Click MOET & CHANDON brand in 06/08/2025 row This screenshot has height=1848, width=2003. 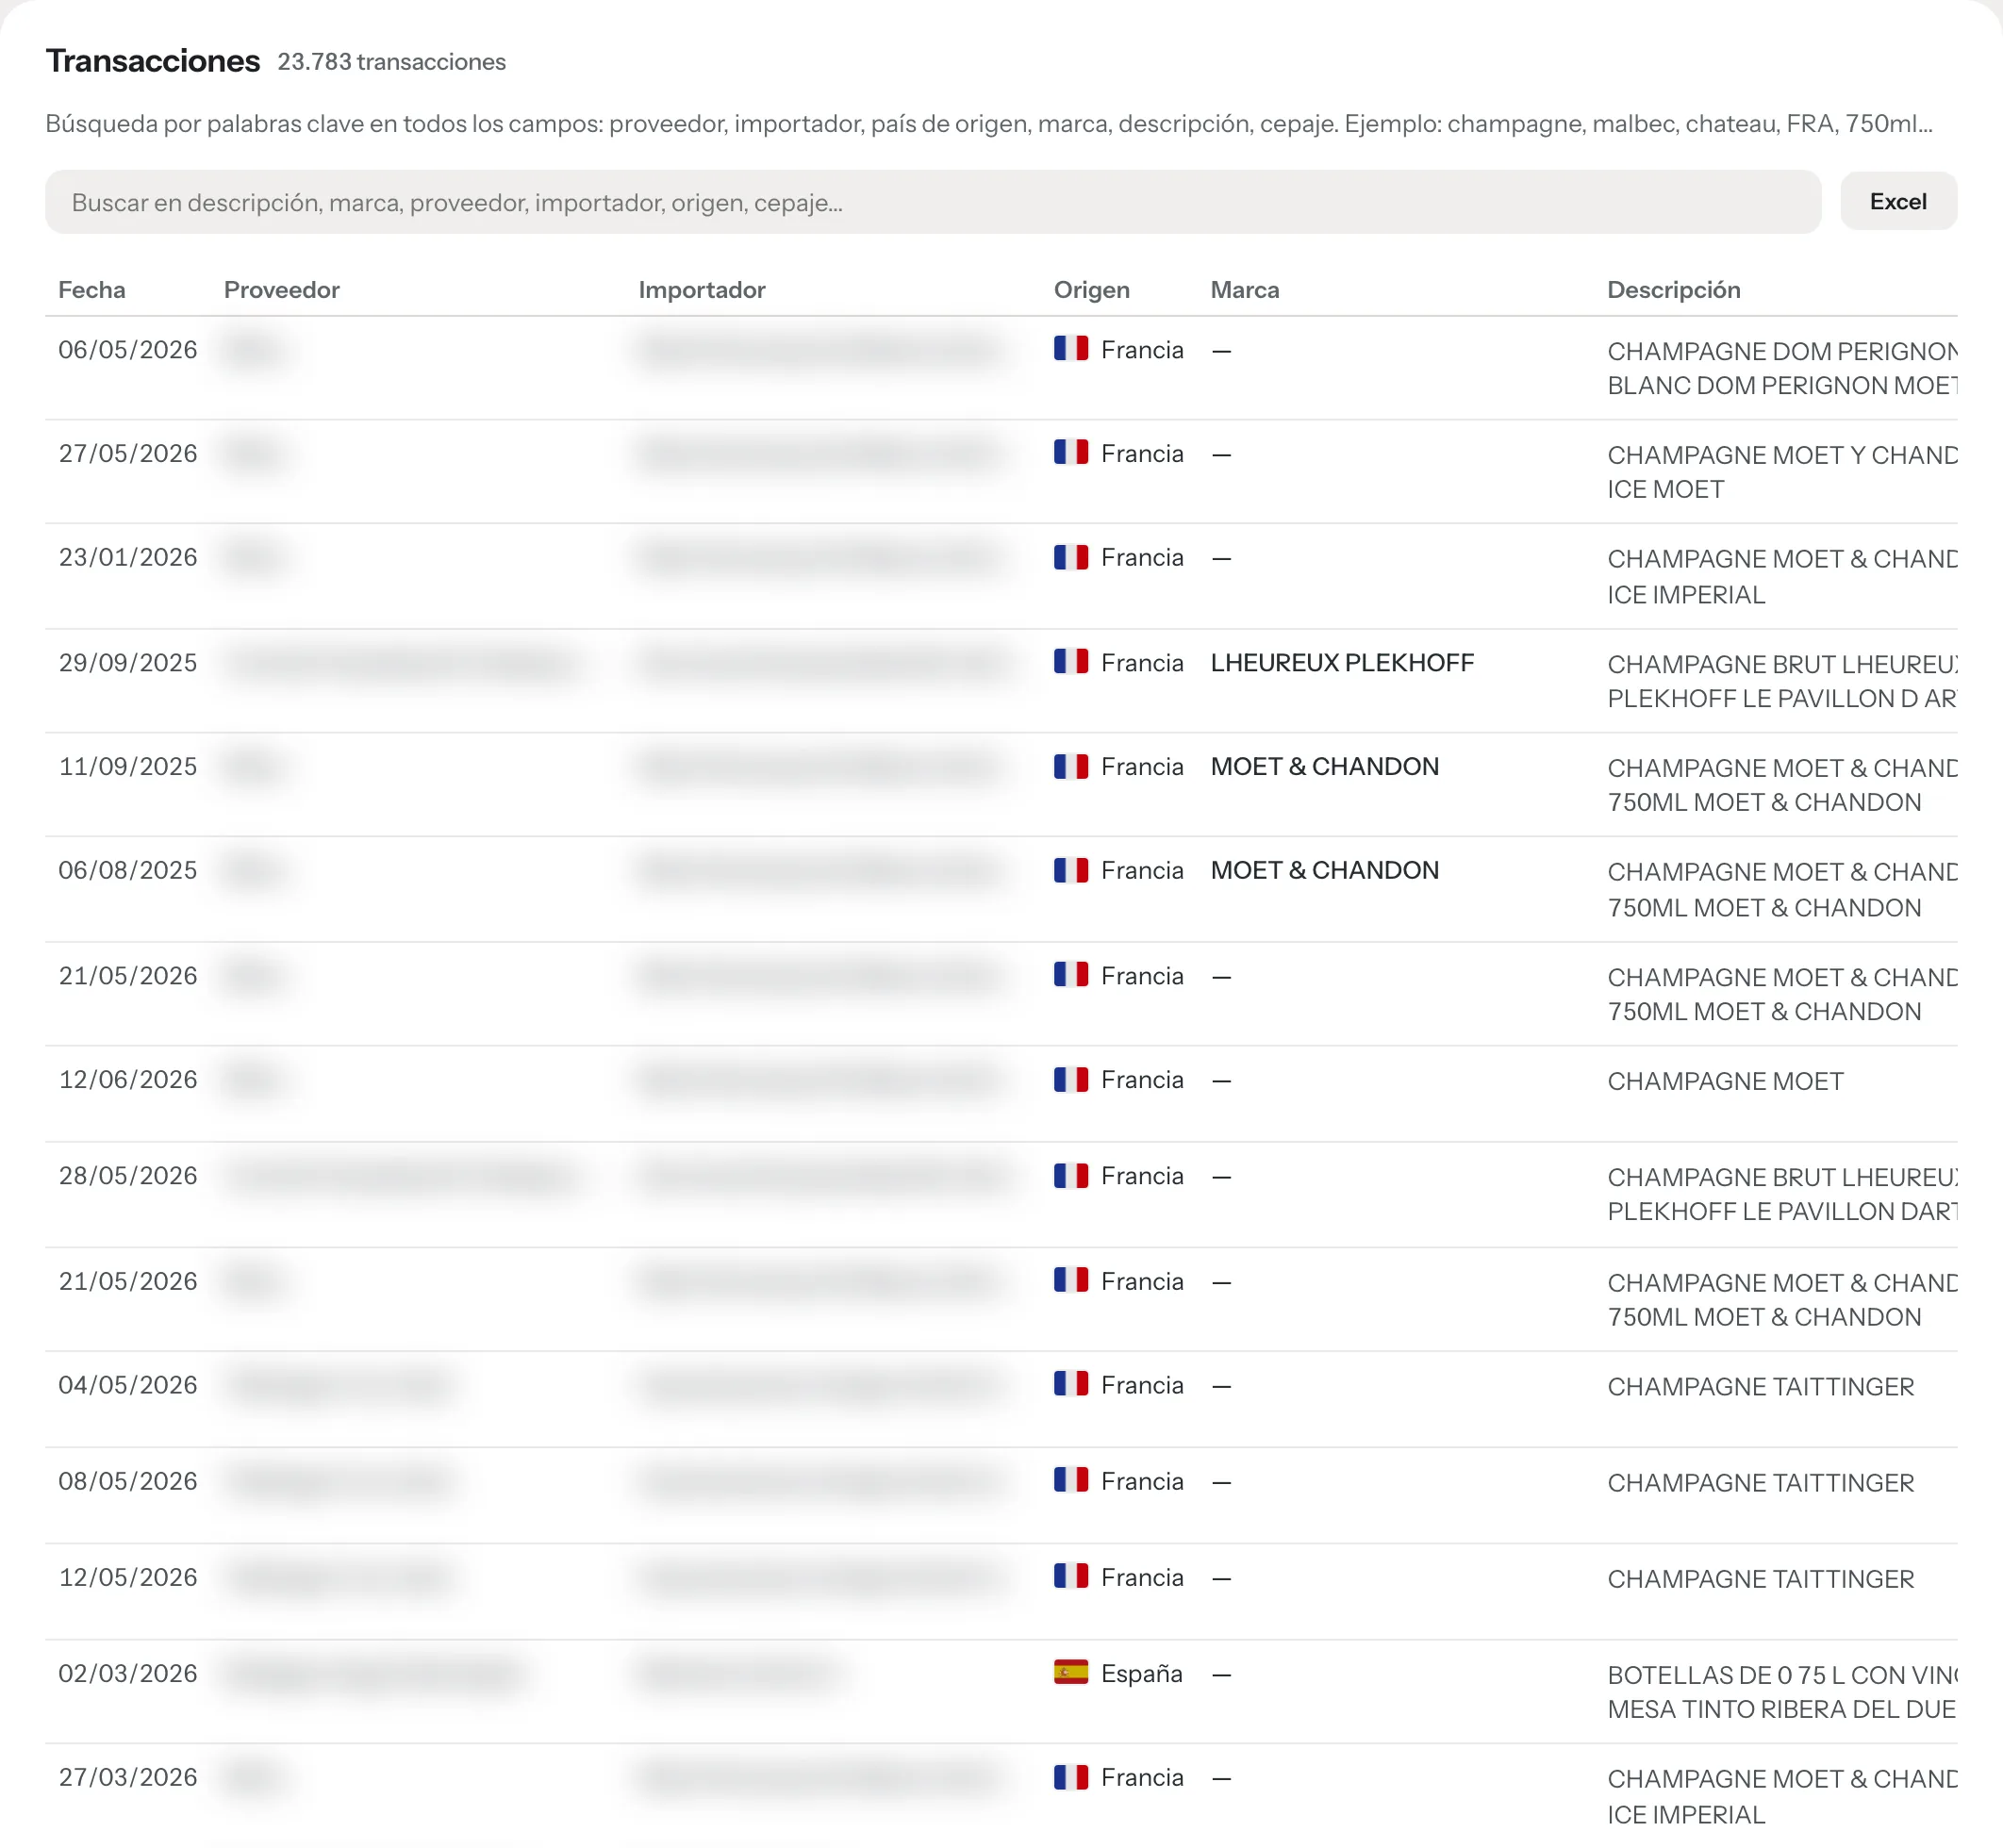(x=1325, y=871)
